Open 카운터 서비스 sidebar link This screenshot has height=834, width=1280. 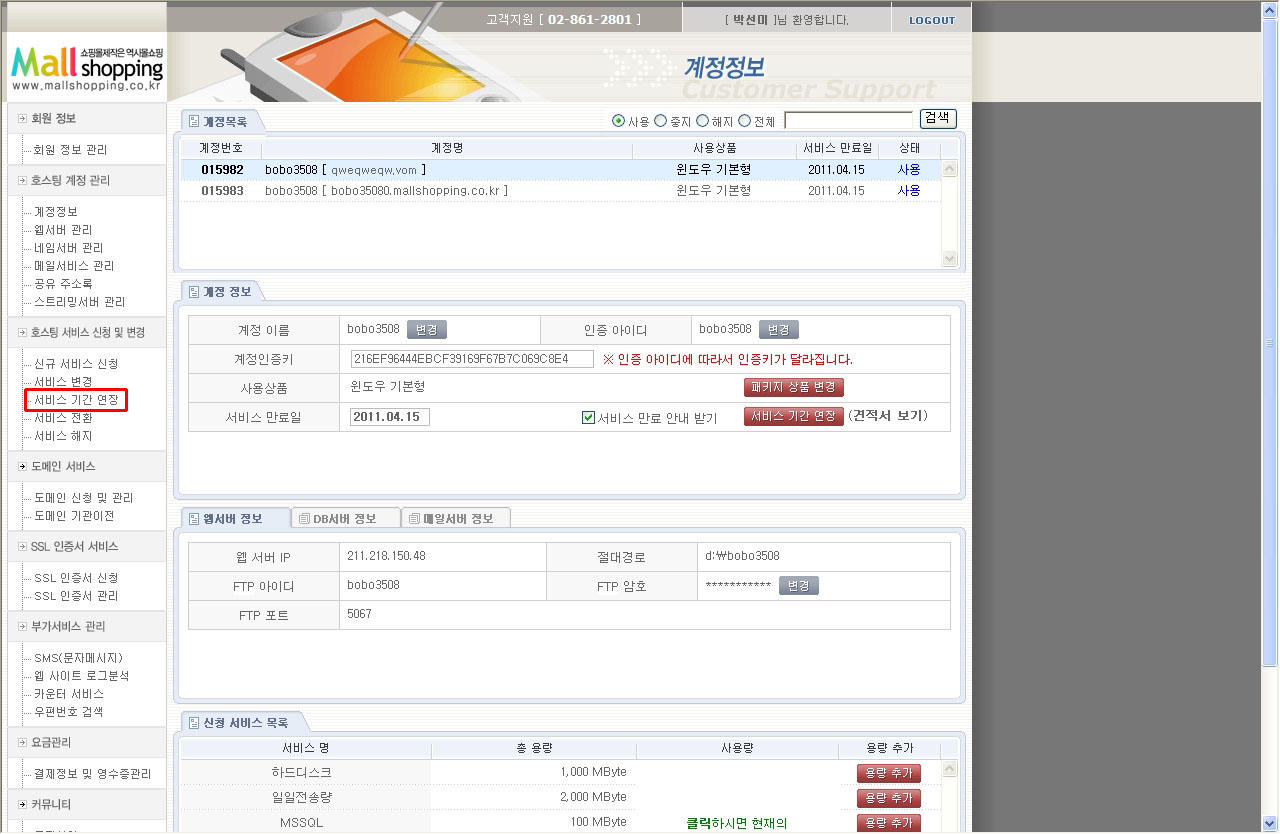click(68, 694)
